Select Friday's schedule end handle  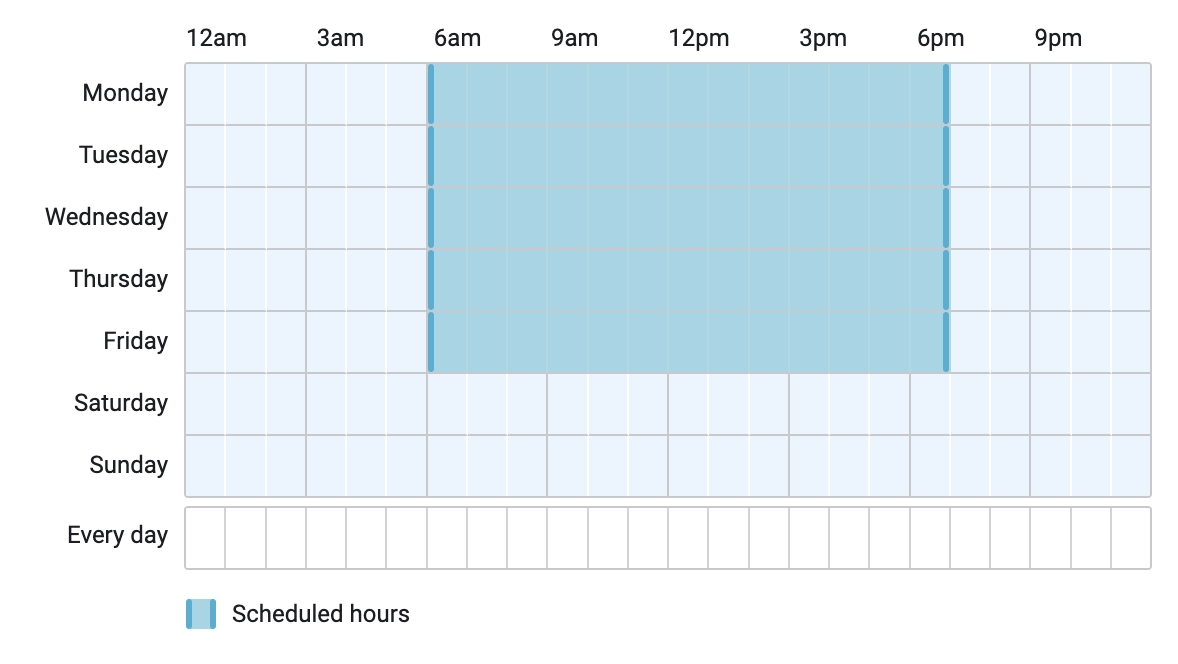[946, 342]
